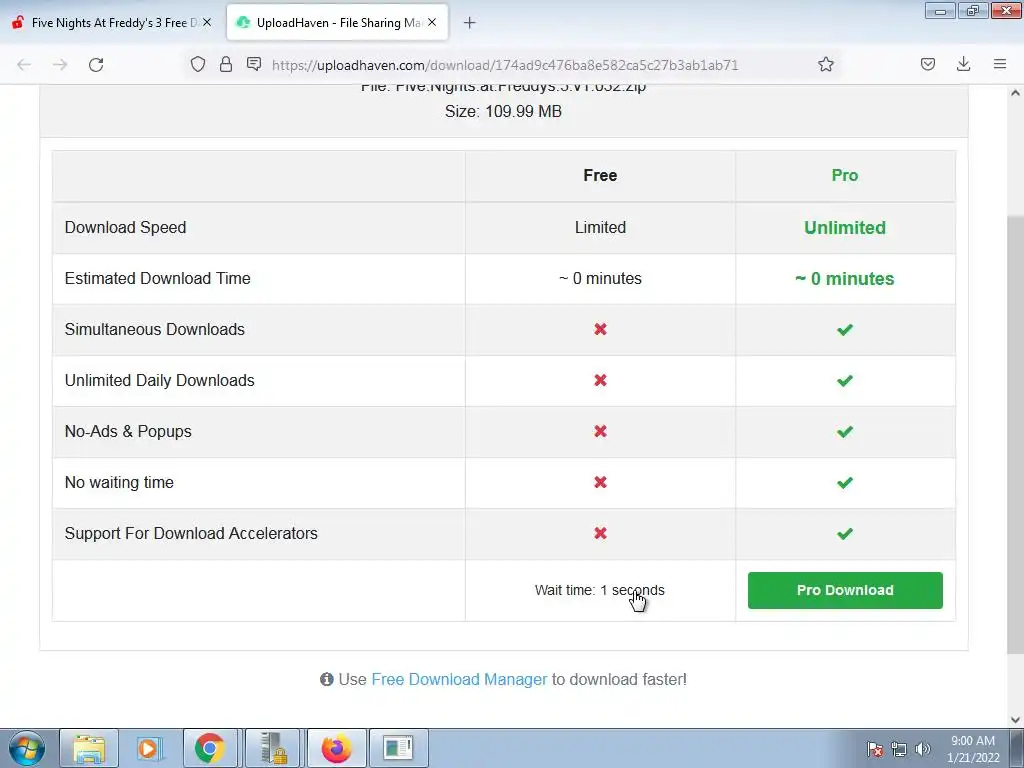
Task: Open the Action Center flag icon
Action: click(875, 749)
